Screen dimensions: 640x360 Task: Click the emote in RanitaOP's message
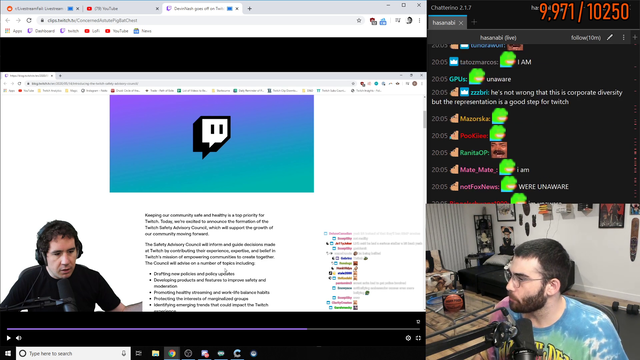click(x=499, y=150)
